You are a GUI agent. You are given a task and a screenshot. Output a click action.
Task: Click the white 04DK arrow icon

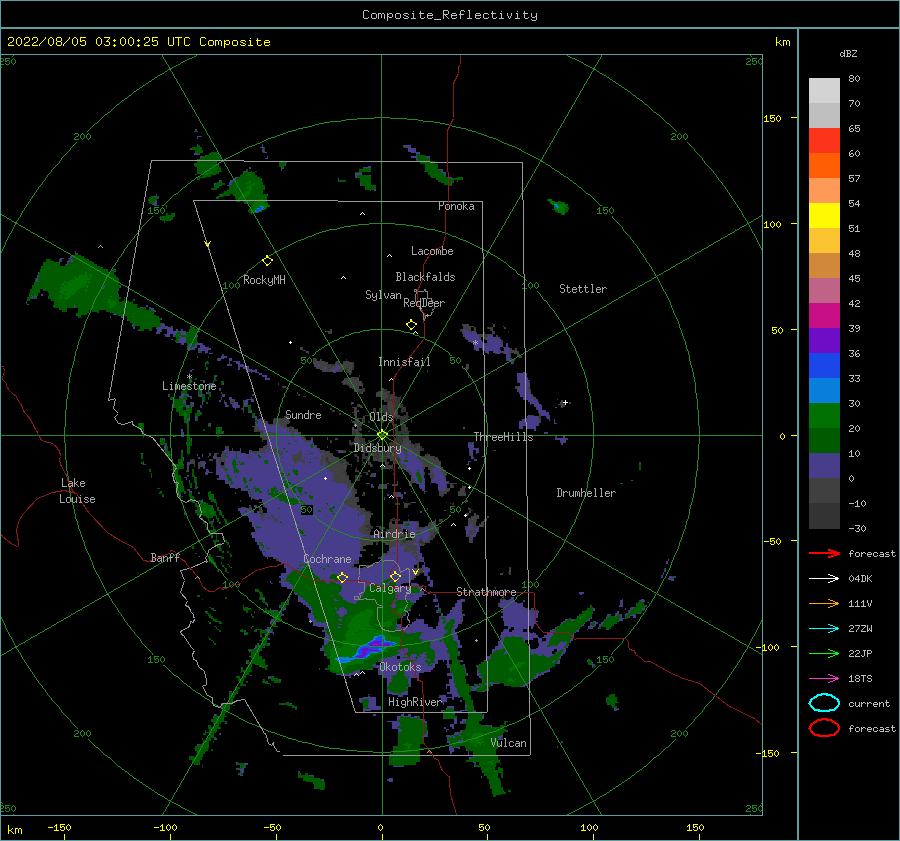824,579
